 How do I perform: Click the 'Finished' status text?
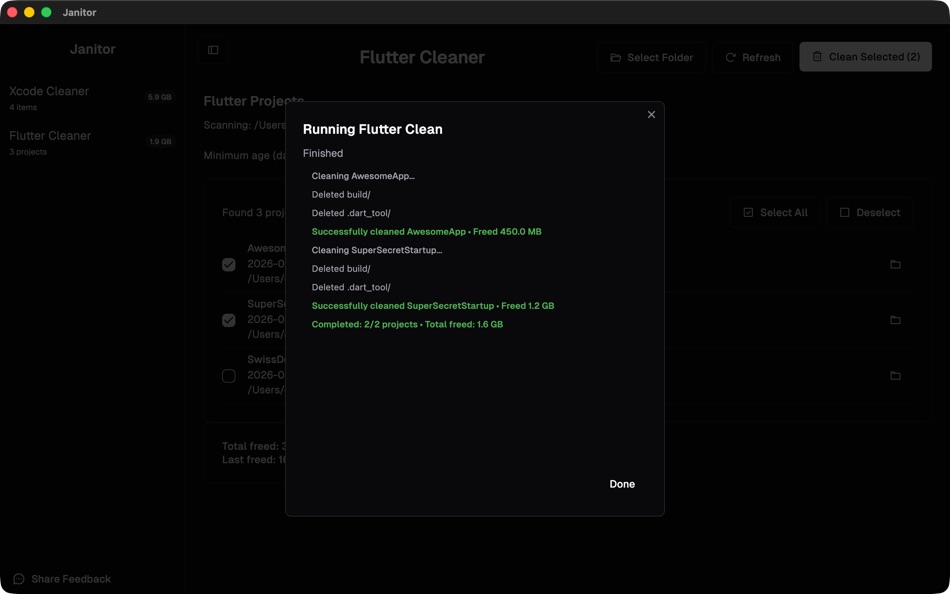point(323,153)
